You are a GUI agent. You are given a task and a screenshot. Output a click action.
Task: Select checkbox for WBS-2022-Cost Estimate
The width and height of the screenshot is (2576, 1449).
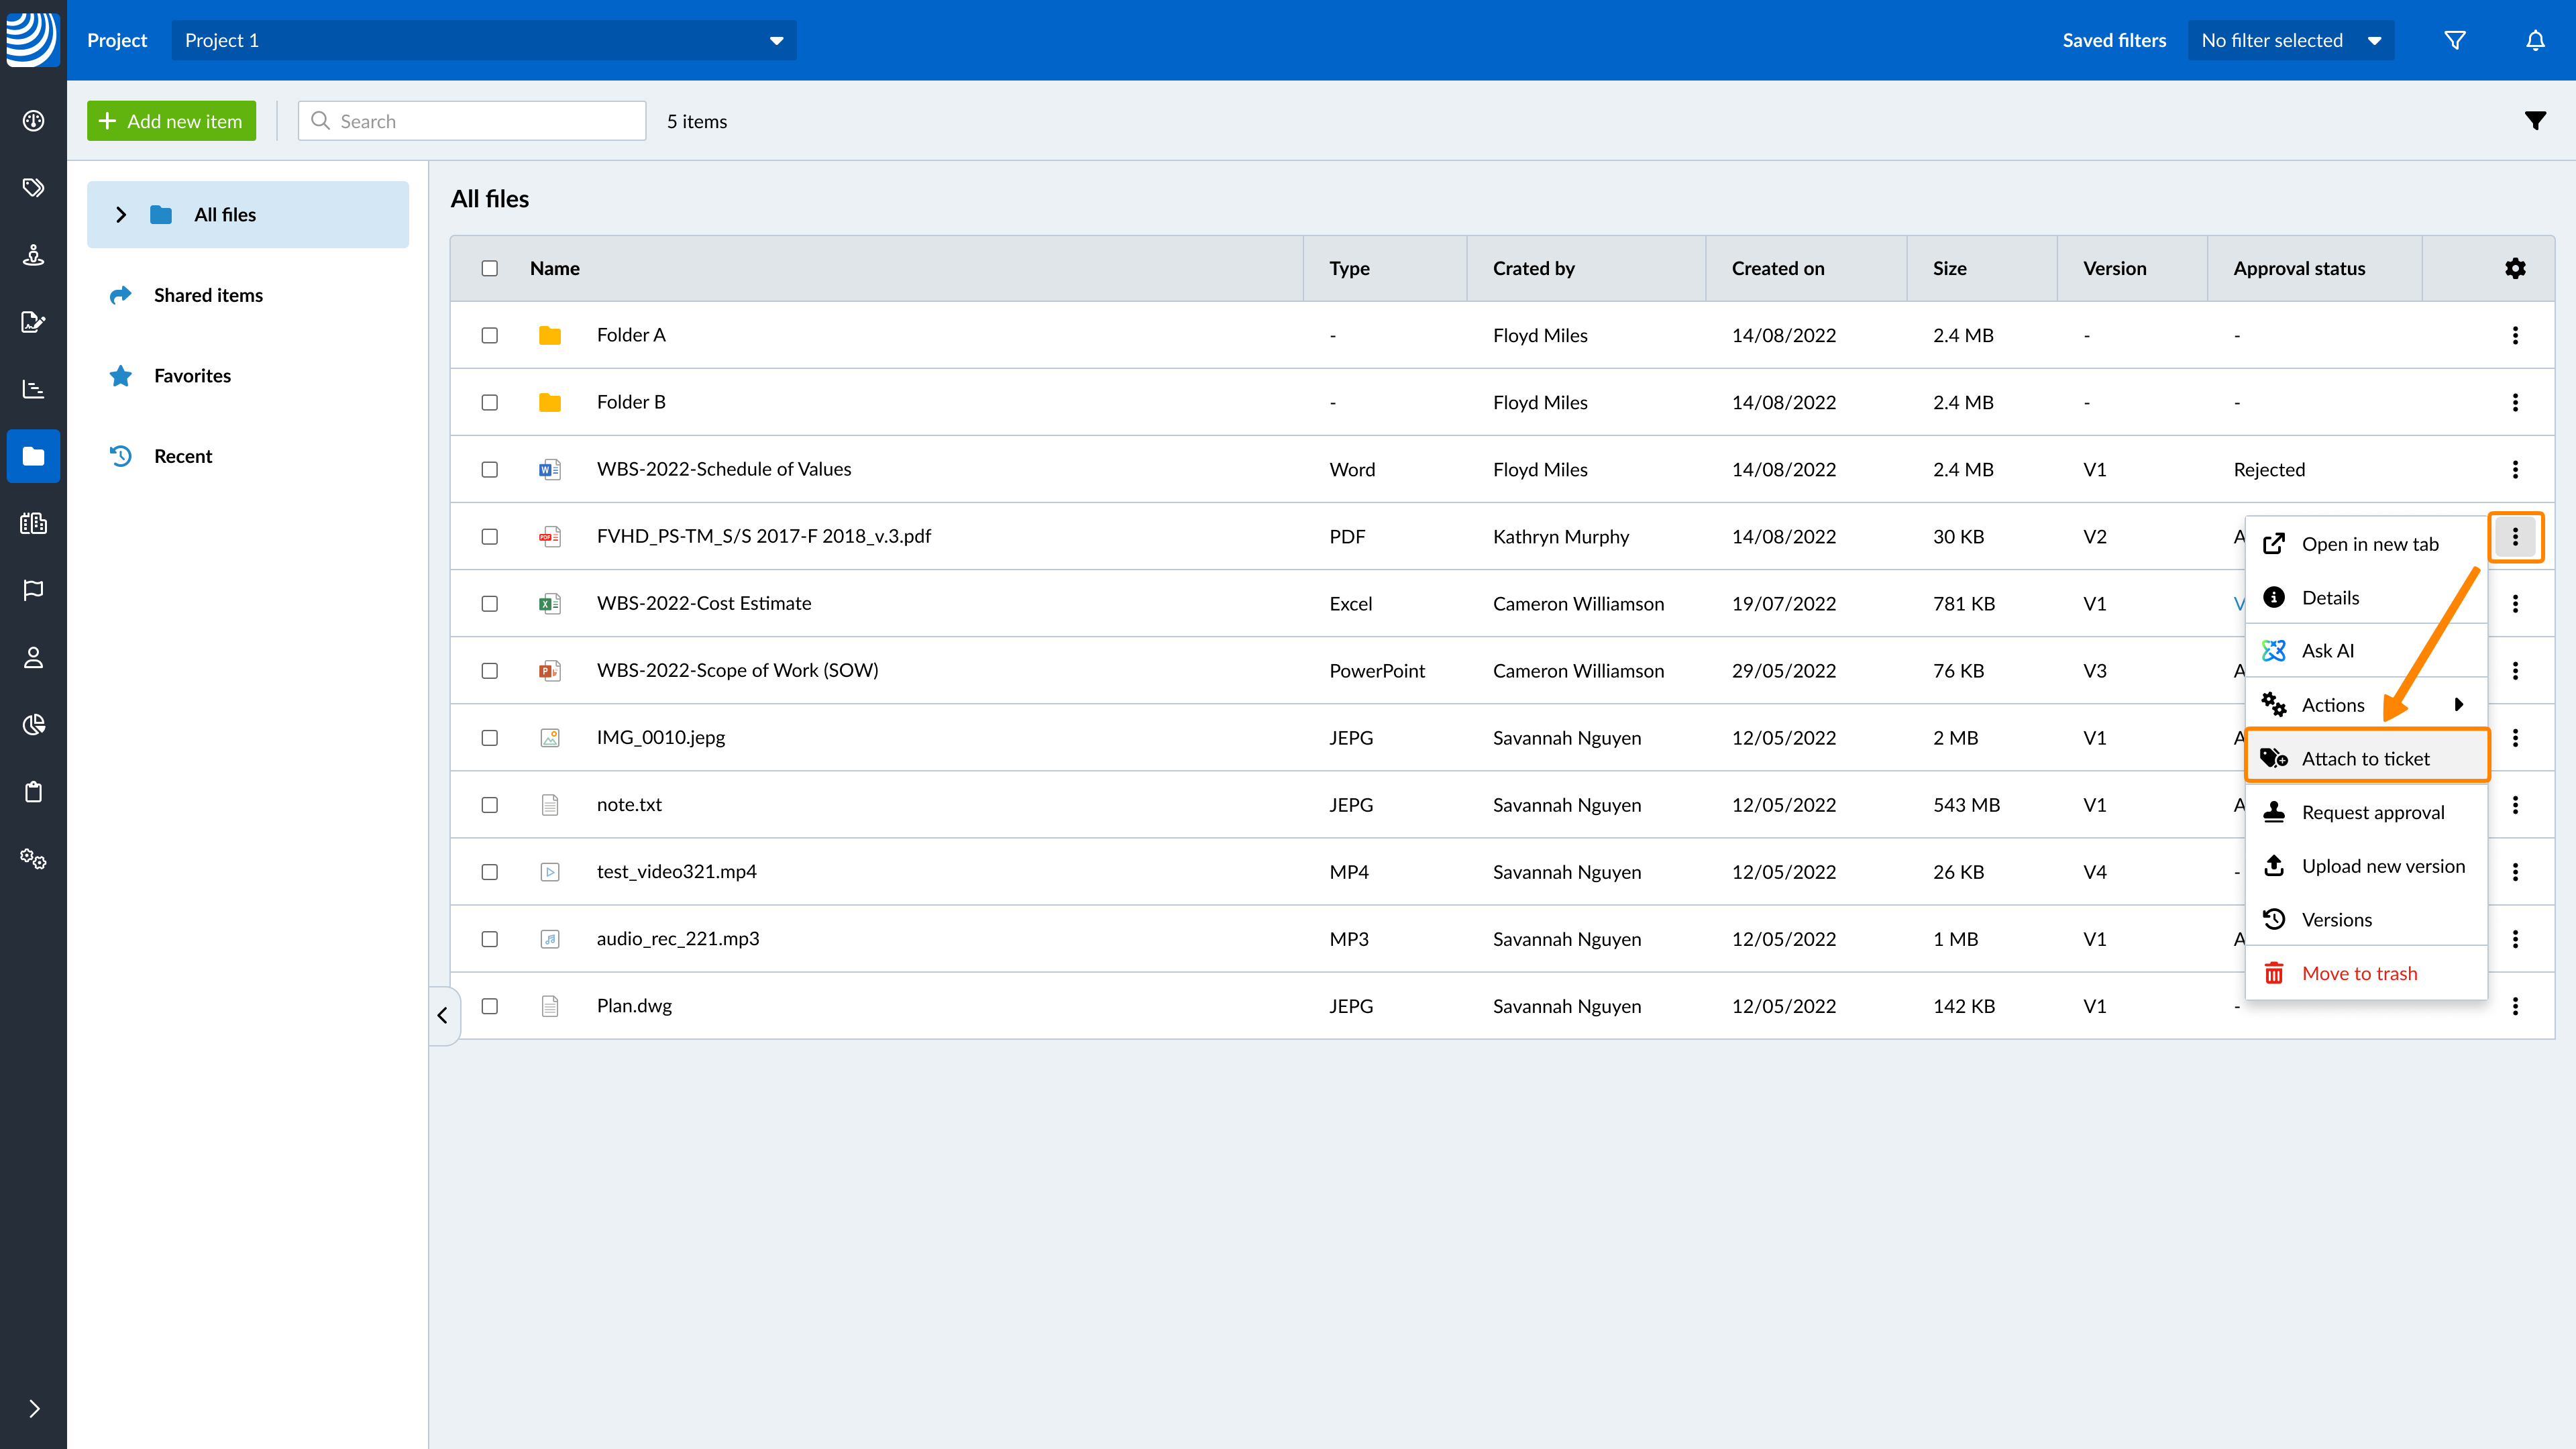tap(489, 603)
